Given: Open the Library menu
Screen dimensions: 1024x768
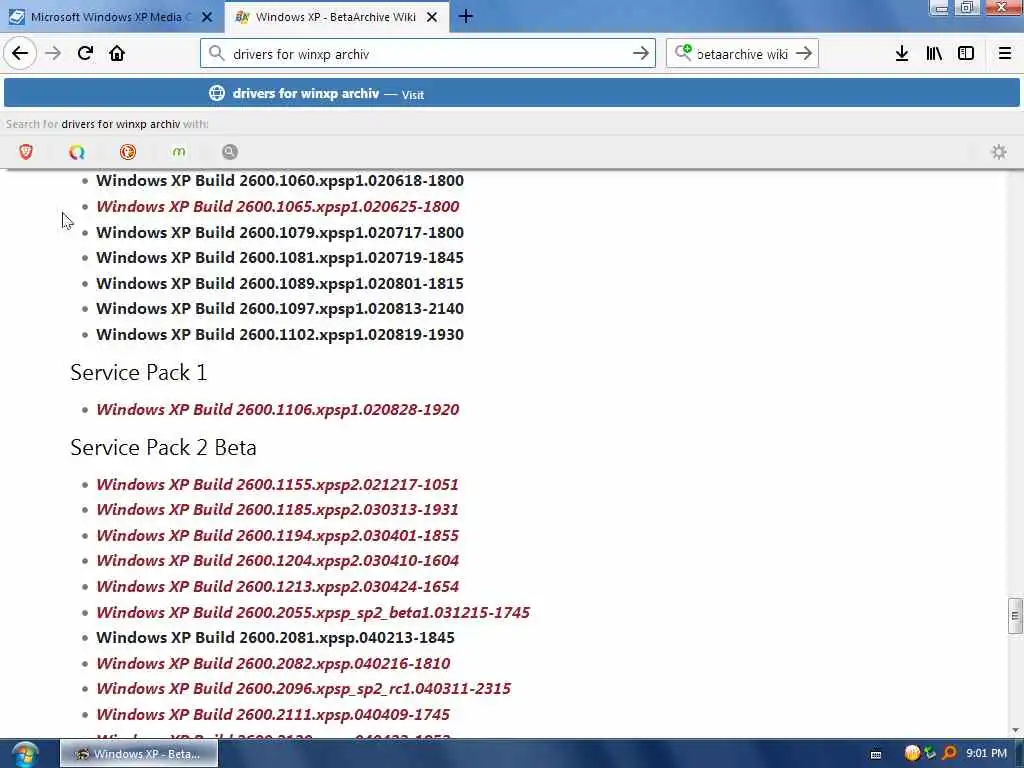Looking at the screenshot, I should (934, 54).
